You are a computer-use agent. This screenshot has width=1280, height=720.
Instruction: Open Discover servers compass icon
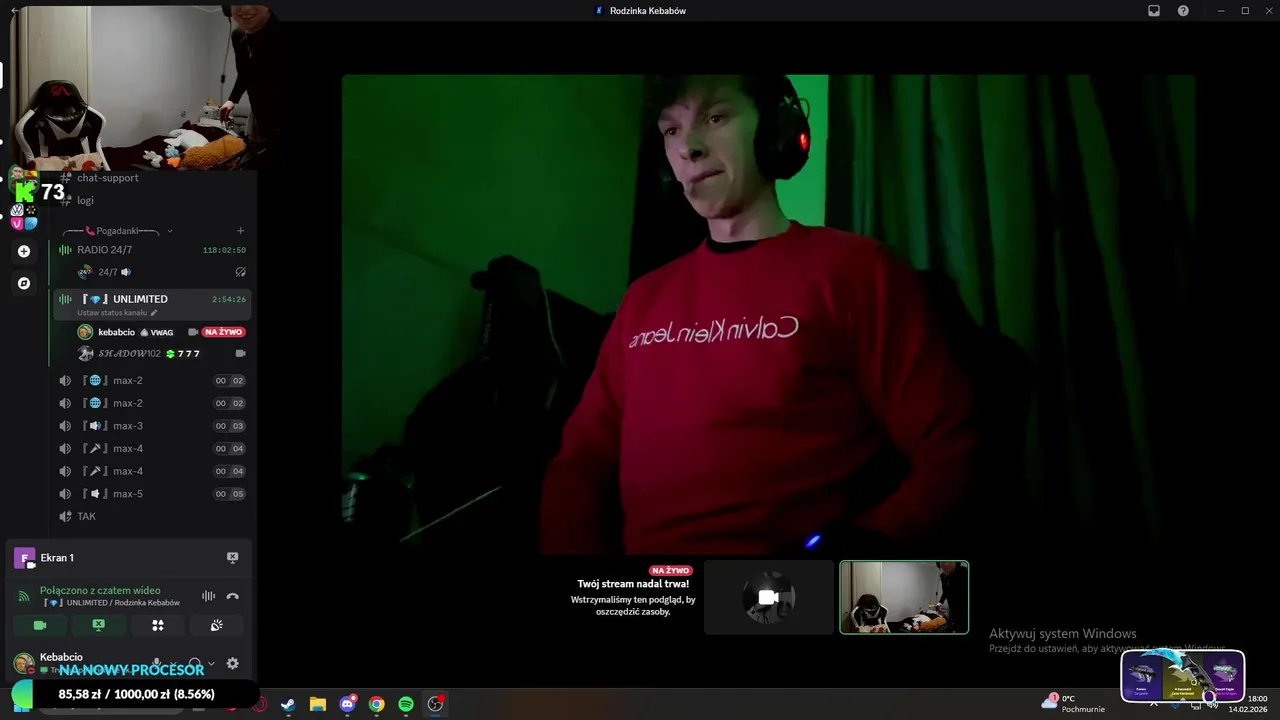coord(24,283)
